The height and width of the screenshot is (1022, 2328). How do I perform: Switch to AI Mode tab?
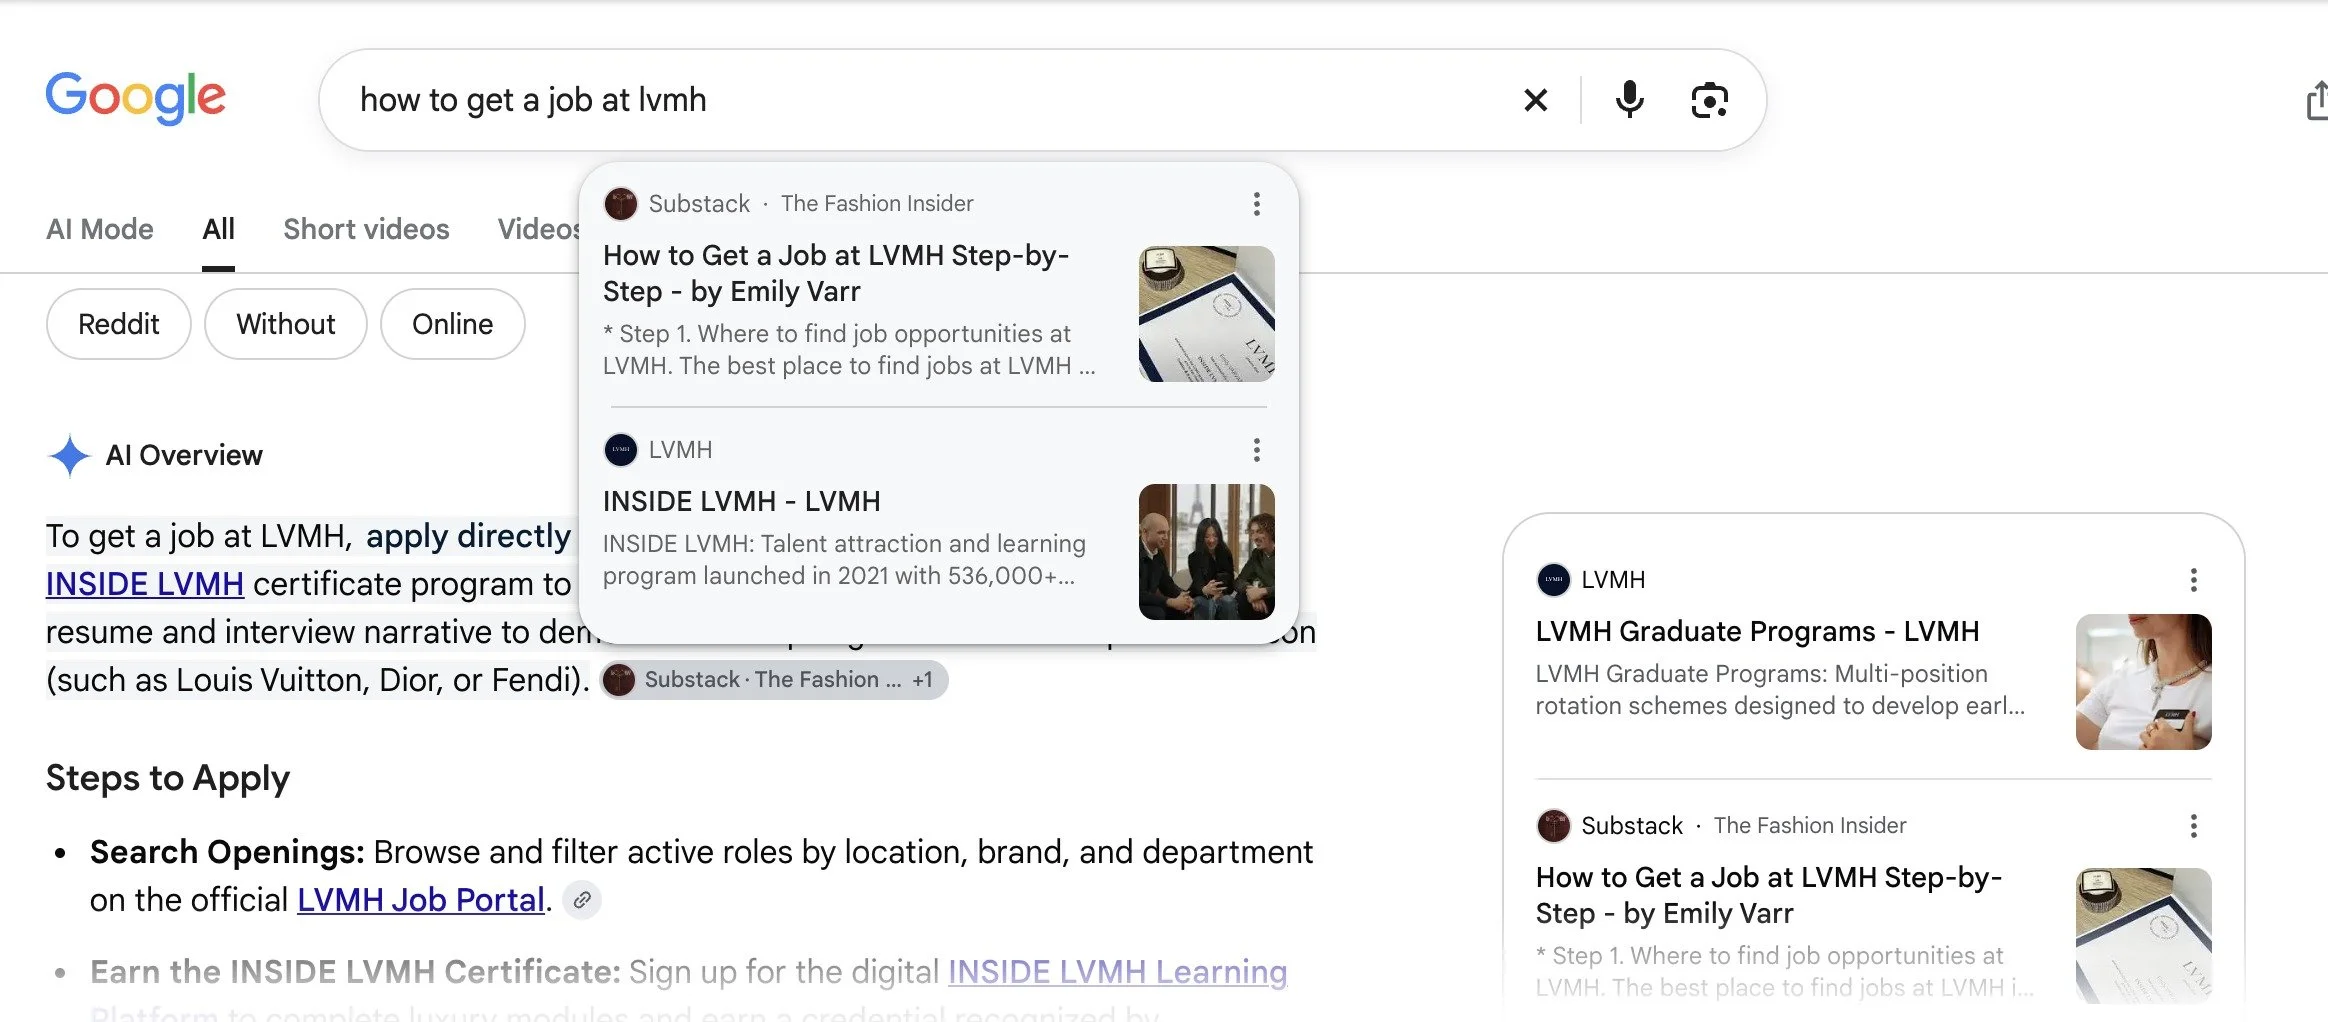(100, 230)
